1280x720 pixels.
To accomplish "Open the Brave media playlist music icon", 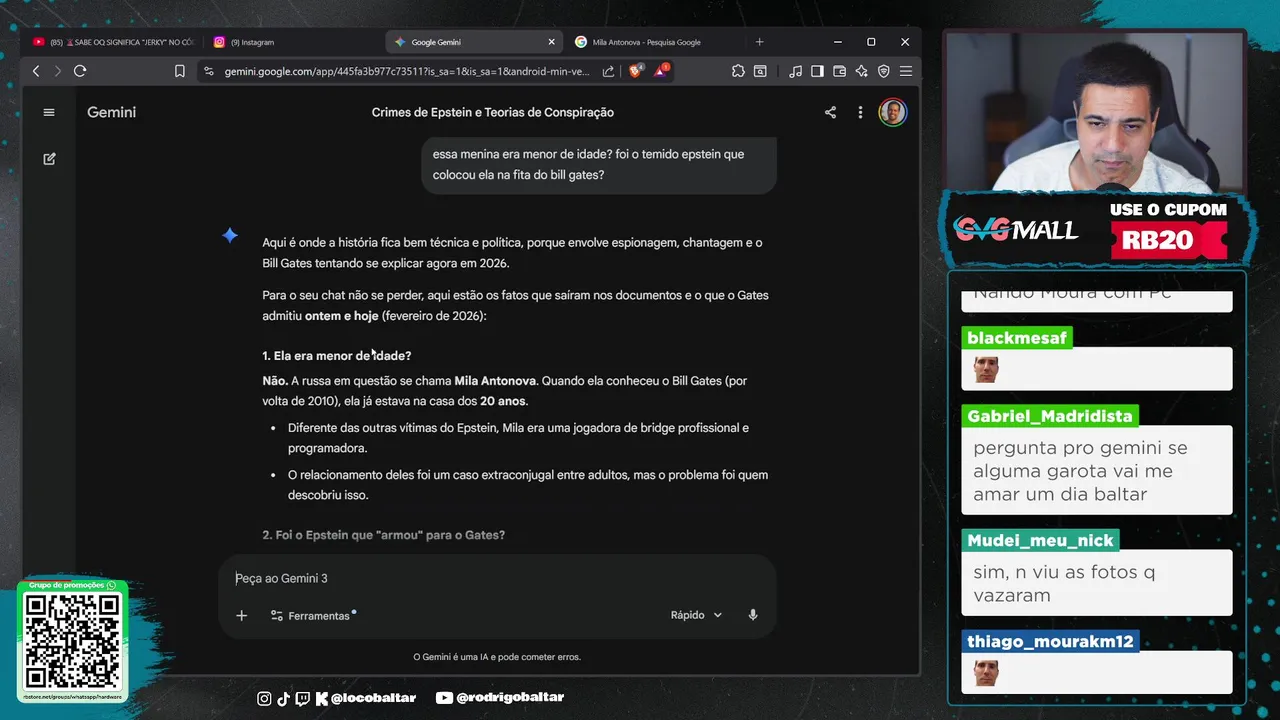I will coord(795,71).
